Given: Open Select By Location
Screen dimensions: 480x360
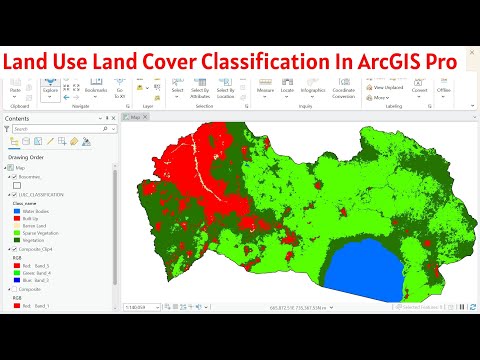Looking at the screenshot, I should click(x=226, y=89).
